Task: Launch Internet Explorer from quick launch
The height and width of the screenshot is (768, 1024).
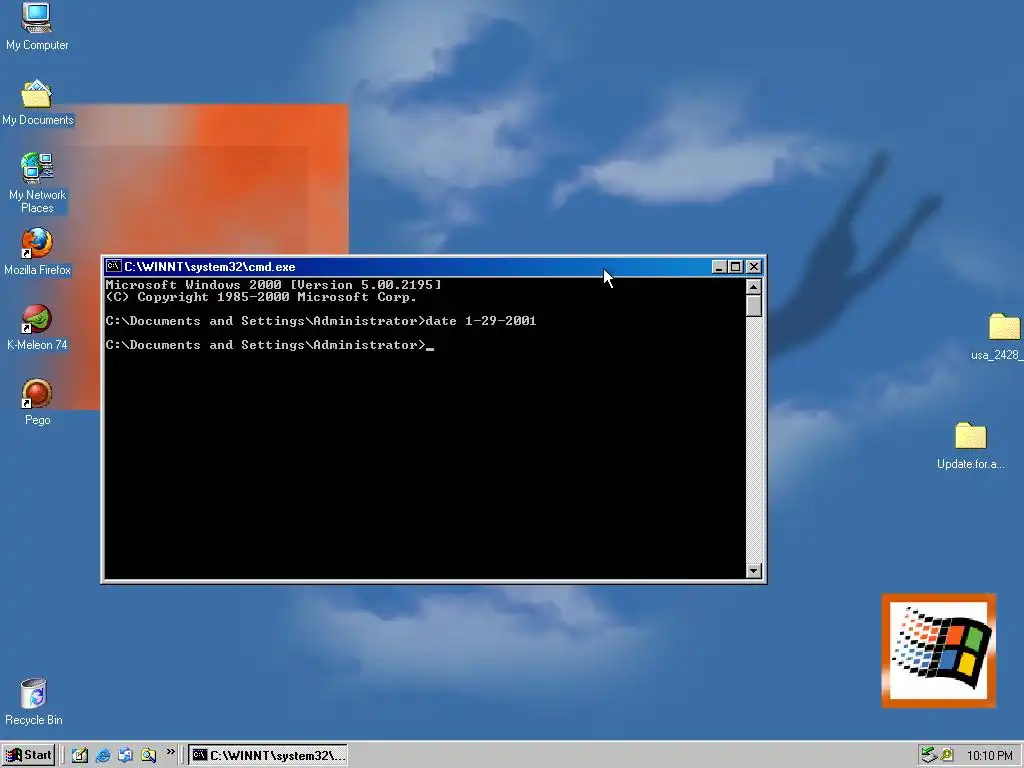Action: coord(103,756)
